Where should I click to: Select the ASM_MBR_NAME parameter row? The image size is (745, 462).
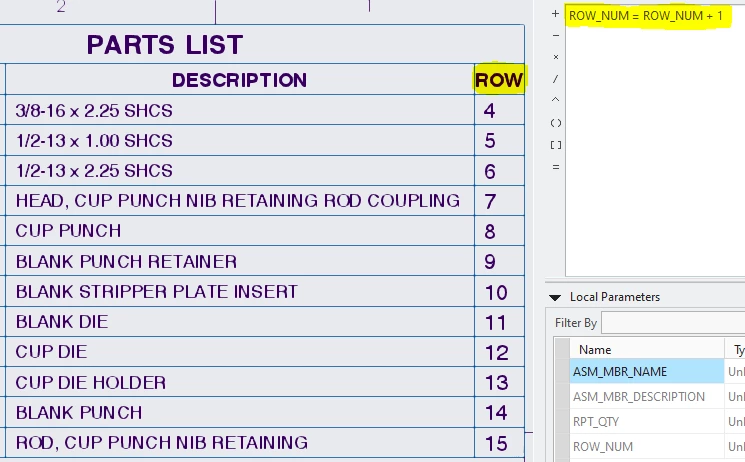[647, 371]
